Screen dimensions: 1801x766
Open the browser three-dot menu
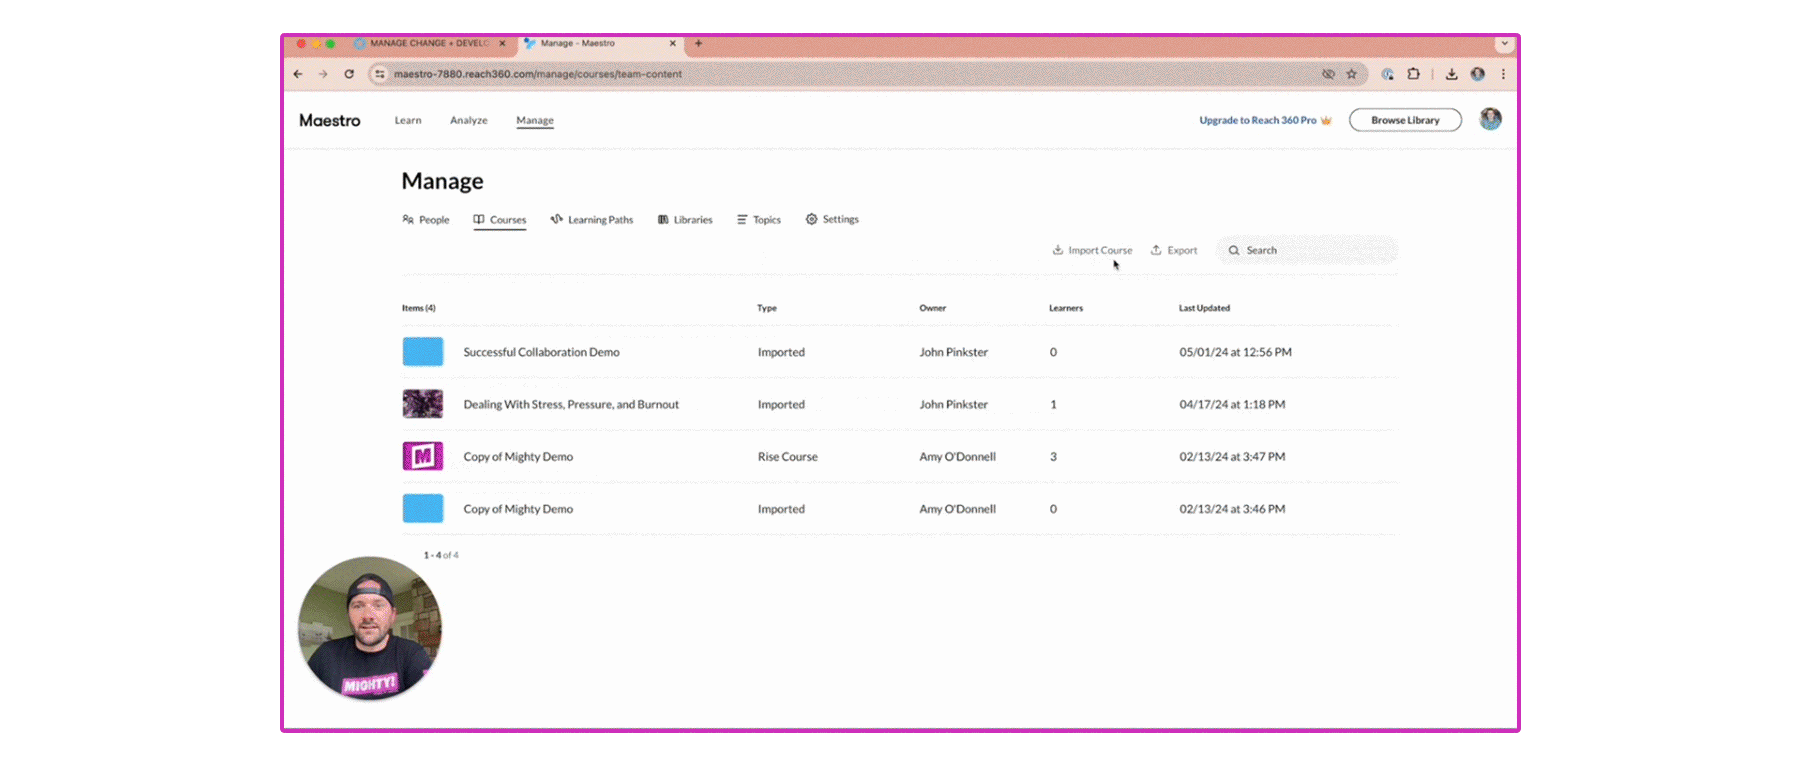(1503, 74)
